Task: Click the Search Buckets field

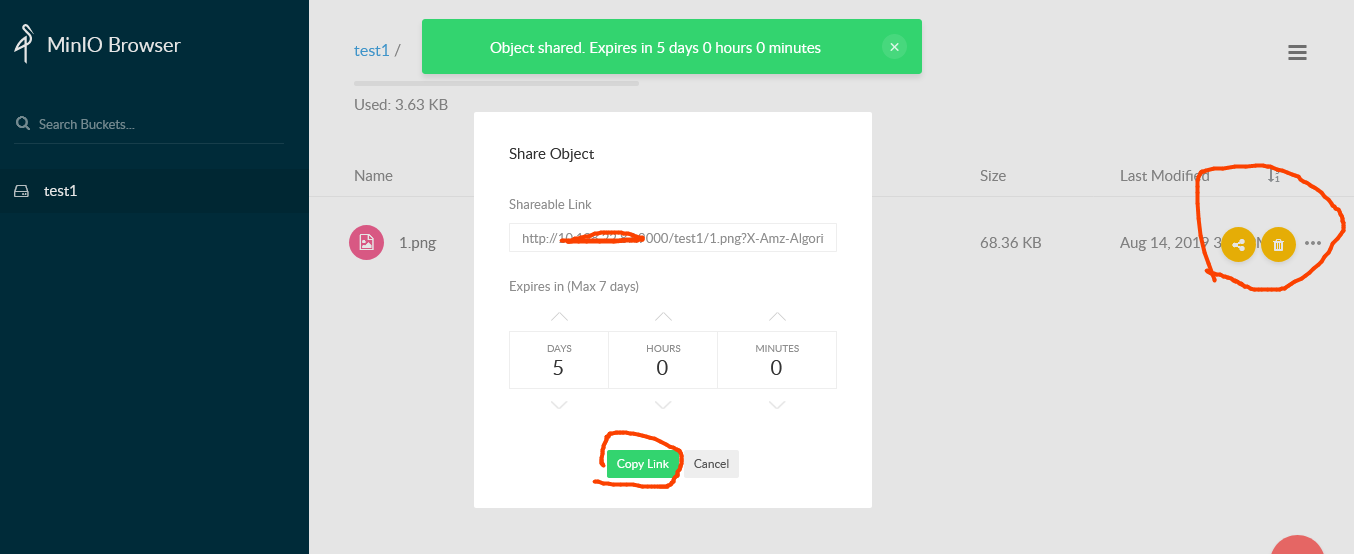Action: [x=150, y=124]
